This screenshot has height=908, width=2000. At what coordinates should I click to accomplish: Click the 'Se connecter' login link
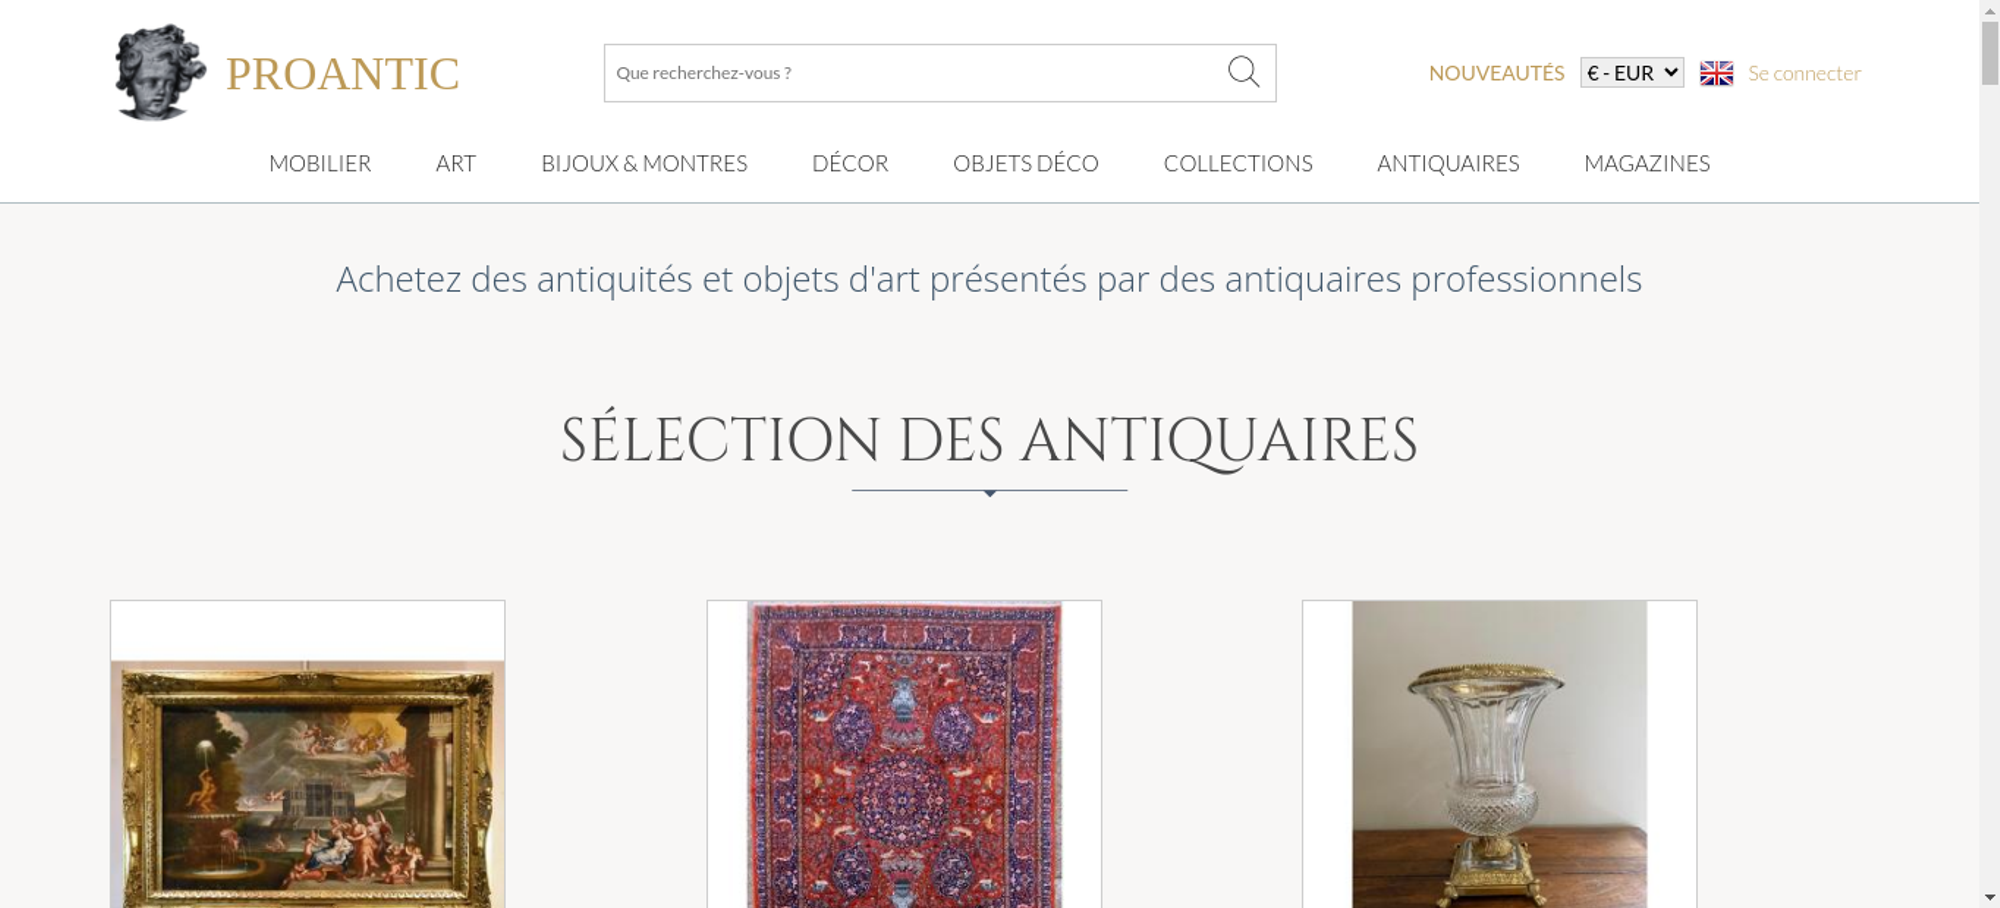coord(1804,73)
